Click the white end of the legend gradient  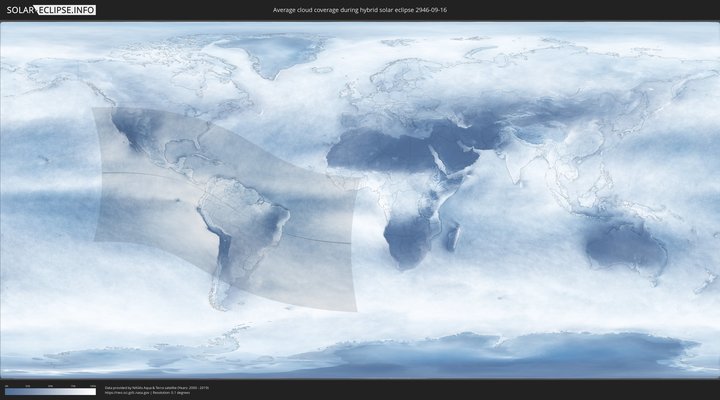[x=93, y=392]
